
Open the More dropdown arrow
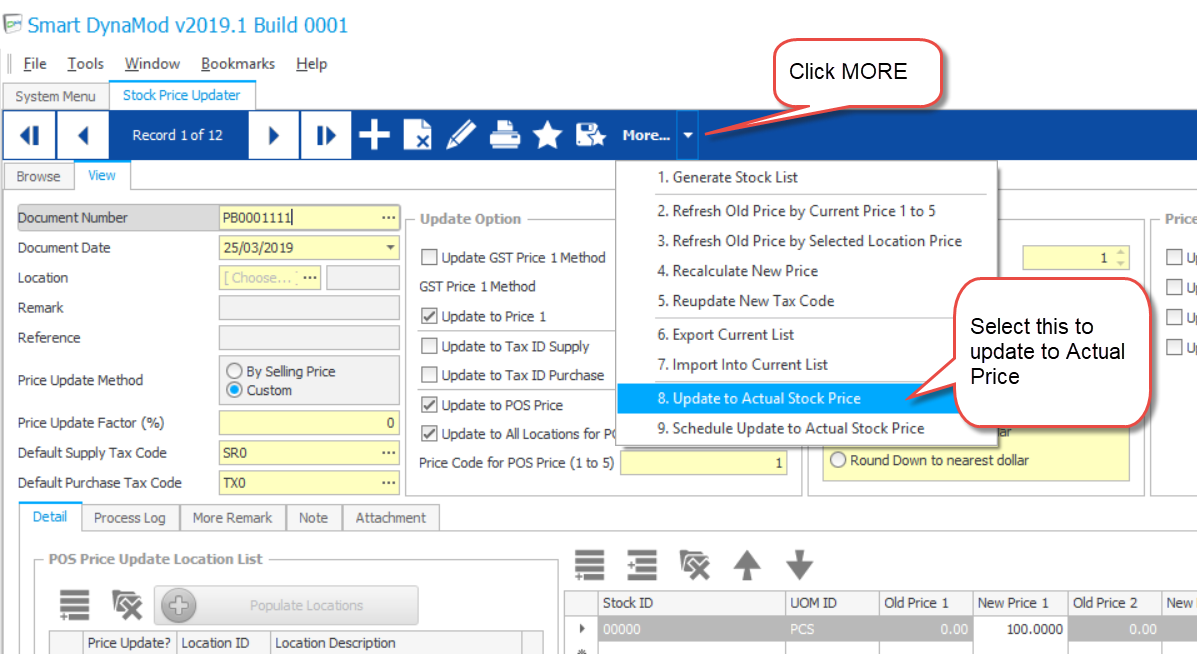(x=688, y=135)
